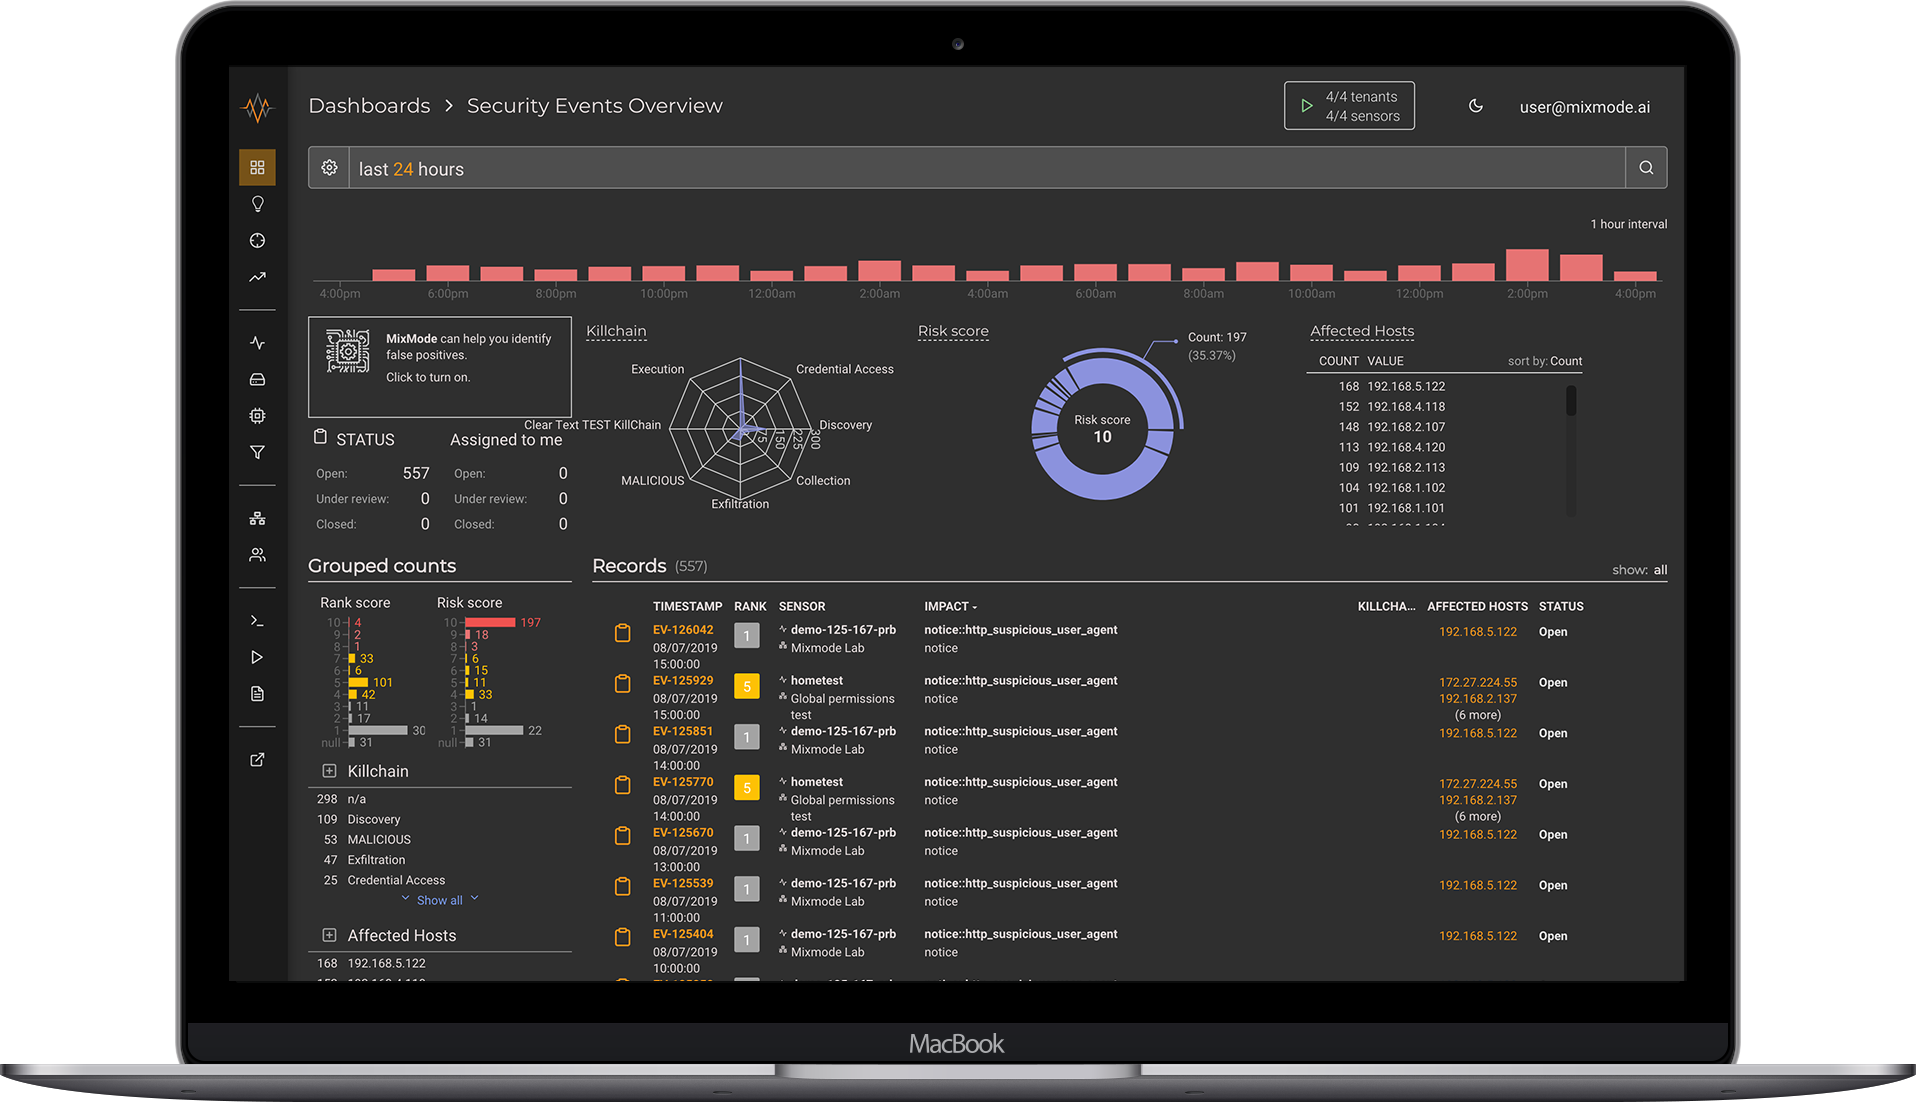1916x1102 pixels.
Task: Open query settings gear icon
Action: tap(329, 168)
